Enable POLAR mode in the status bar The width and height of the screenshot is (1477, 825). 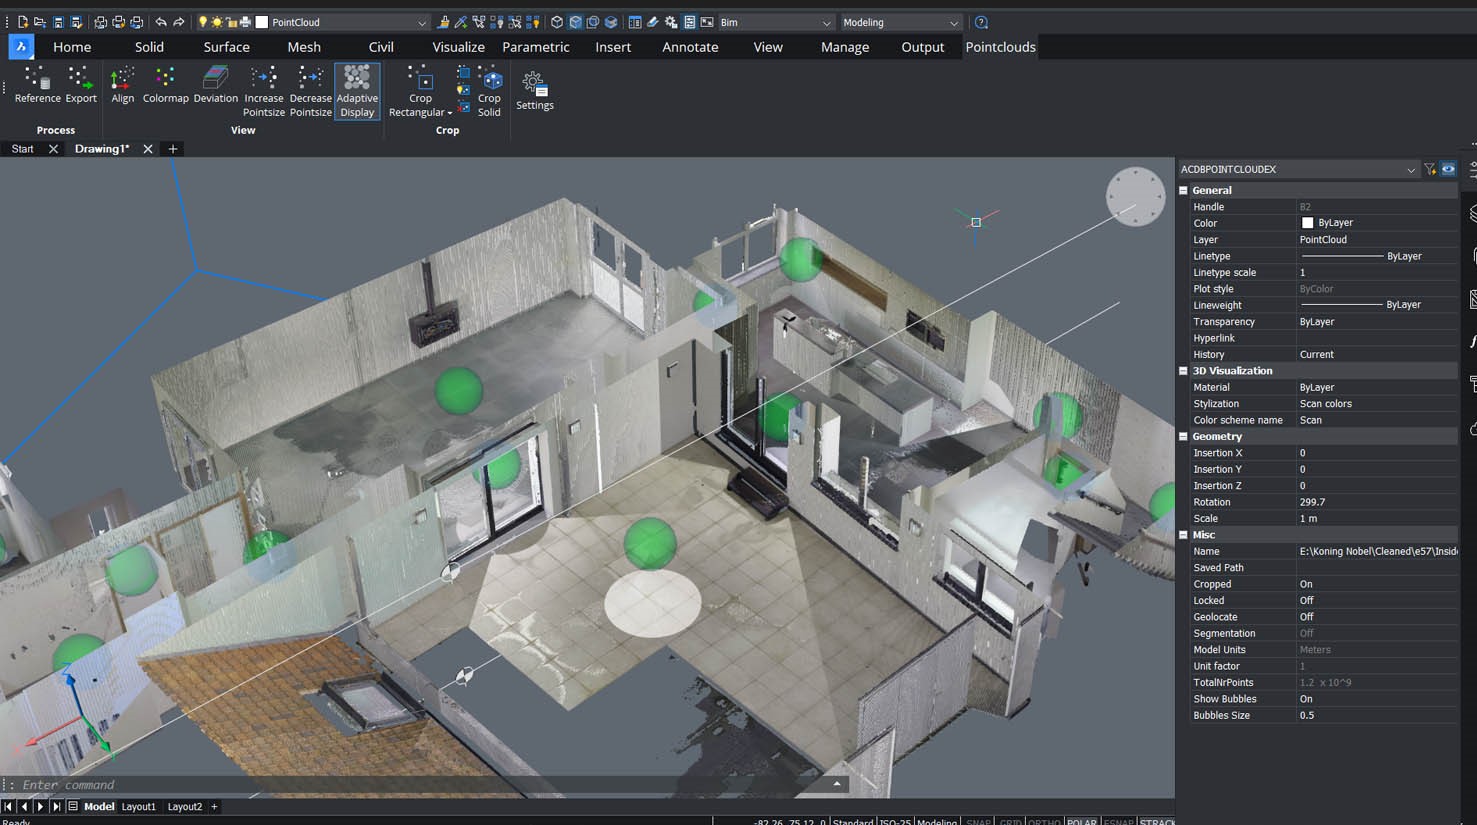(1082, 821)
